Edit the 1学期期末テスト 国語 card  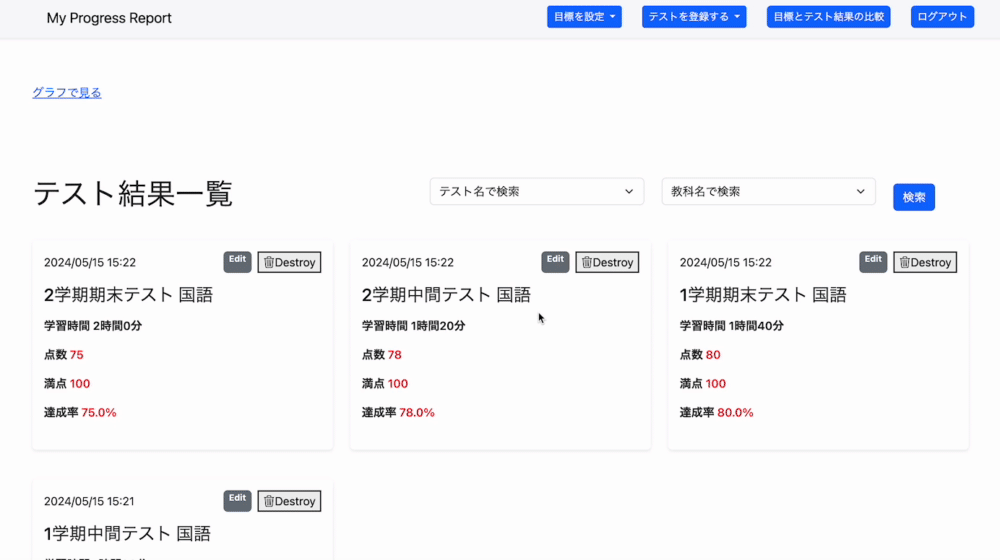coord(873,262)
